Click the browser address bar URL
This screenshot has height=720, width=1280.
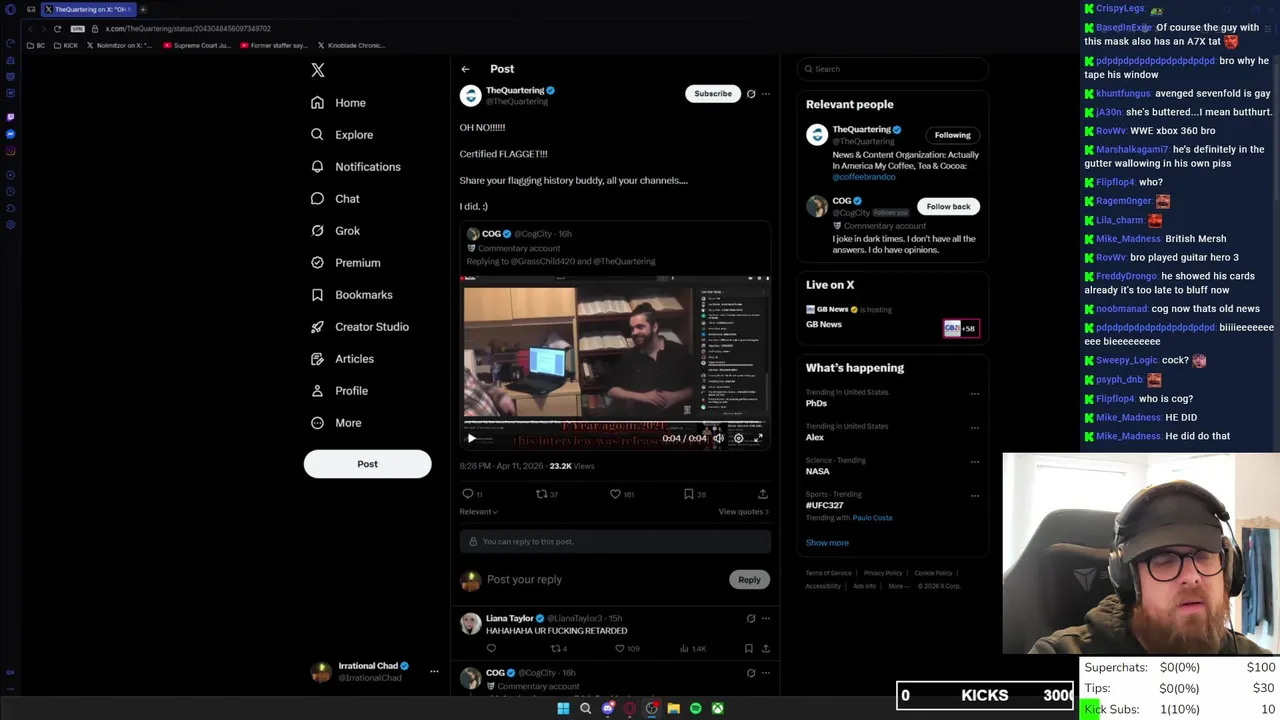pos(188,29)
